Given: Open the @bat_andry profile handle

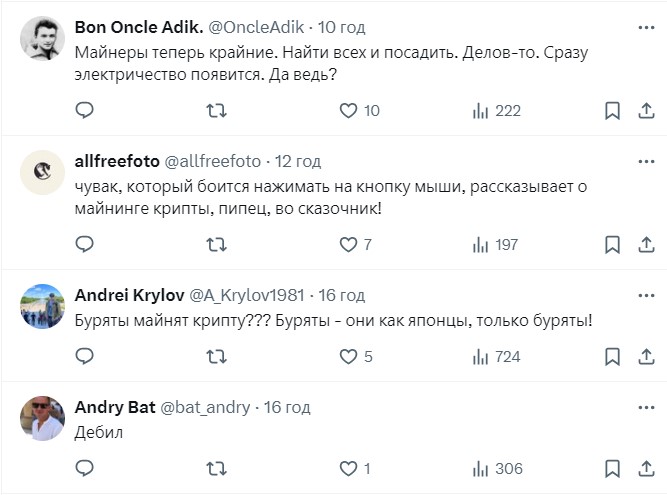Looking at the screenshot, I should pos(207,407).
